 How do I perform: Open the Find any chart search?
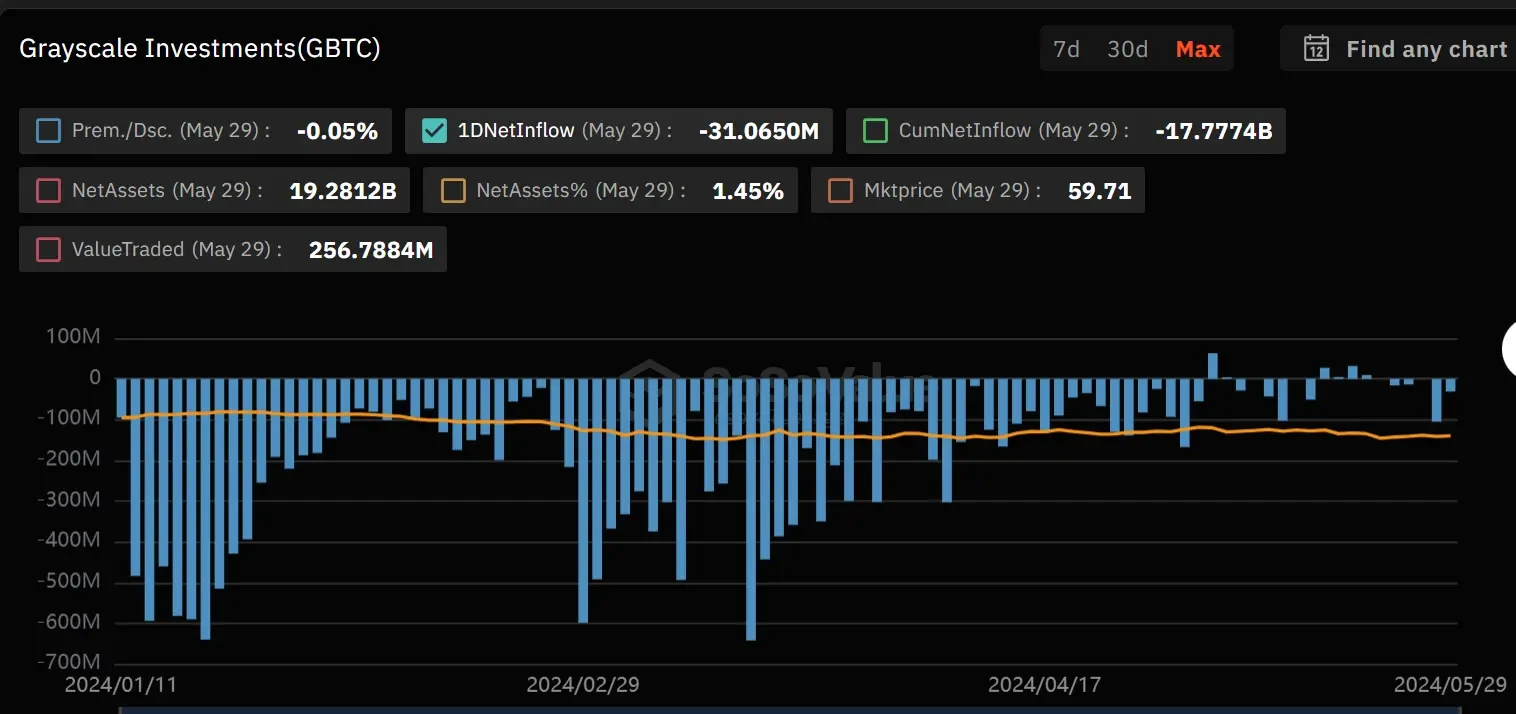[1427, 48]
